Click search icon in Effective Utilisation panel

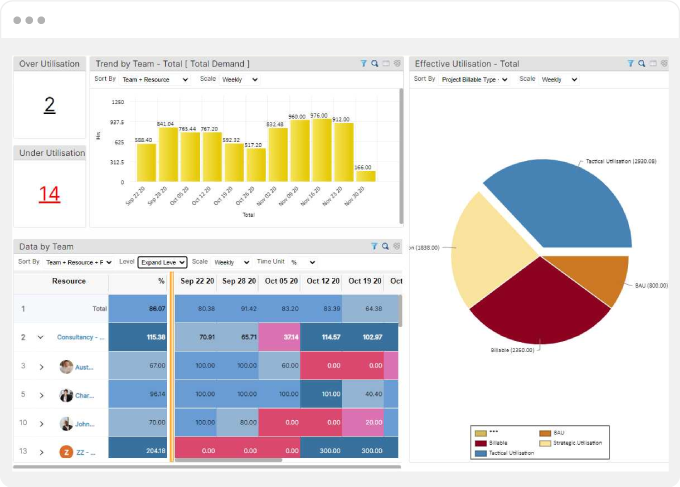[x=642, y=64]
